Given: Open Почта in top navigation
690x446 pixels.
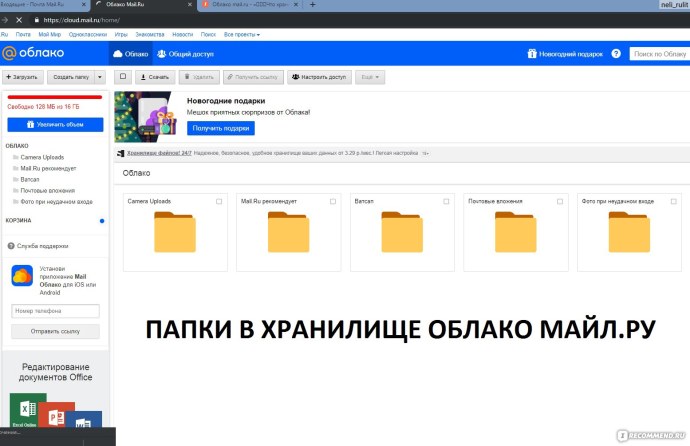Looking at the screenshot, I should pyautogui.click(x=23, y=34).
